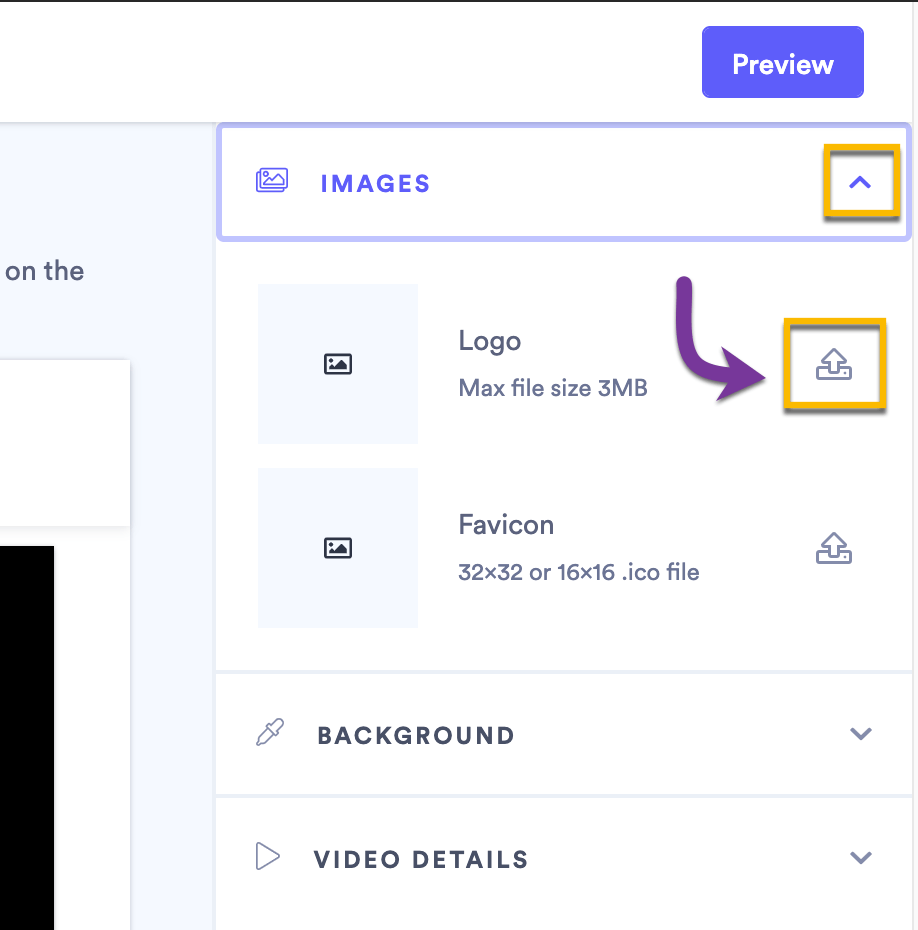Click the eyedropper icon beside BACKGROUND
918x930 pixels.
268,733
